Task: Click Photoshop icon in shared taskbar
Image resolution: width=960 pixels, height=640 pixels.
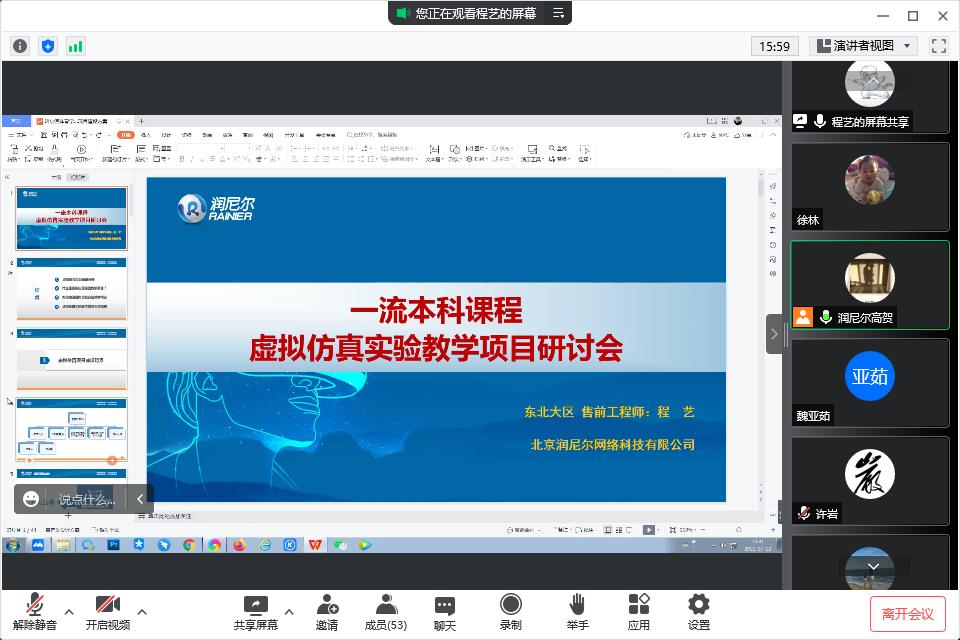Action: tap(114, 545)
